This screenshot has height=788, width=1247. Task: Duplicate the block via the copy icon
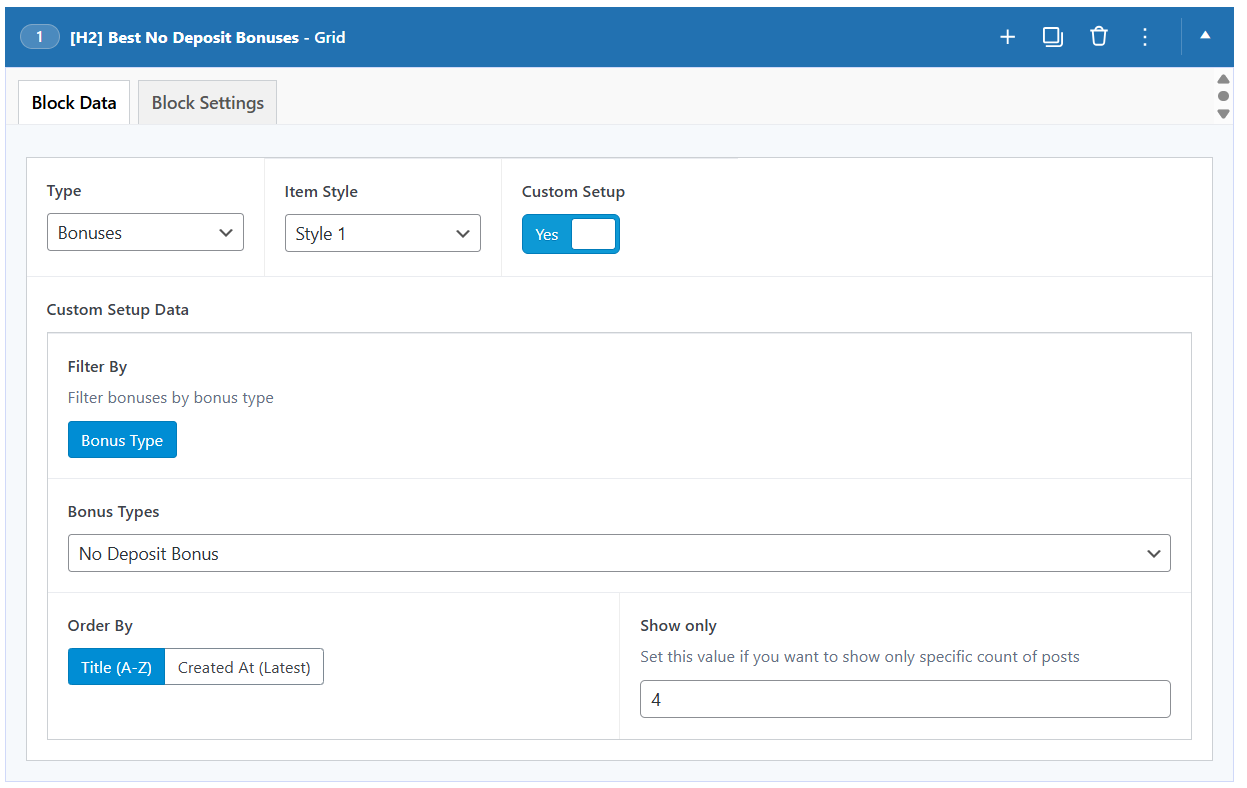coord(1052,36)
